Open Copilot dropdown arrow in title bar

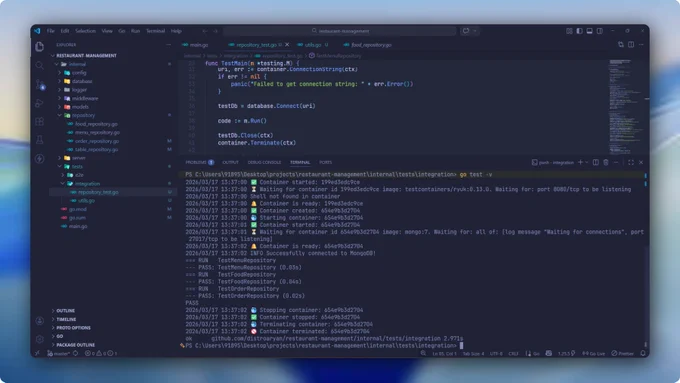point(475,31)
